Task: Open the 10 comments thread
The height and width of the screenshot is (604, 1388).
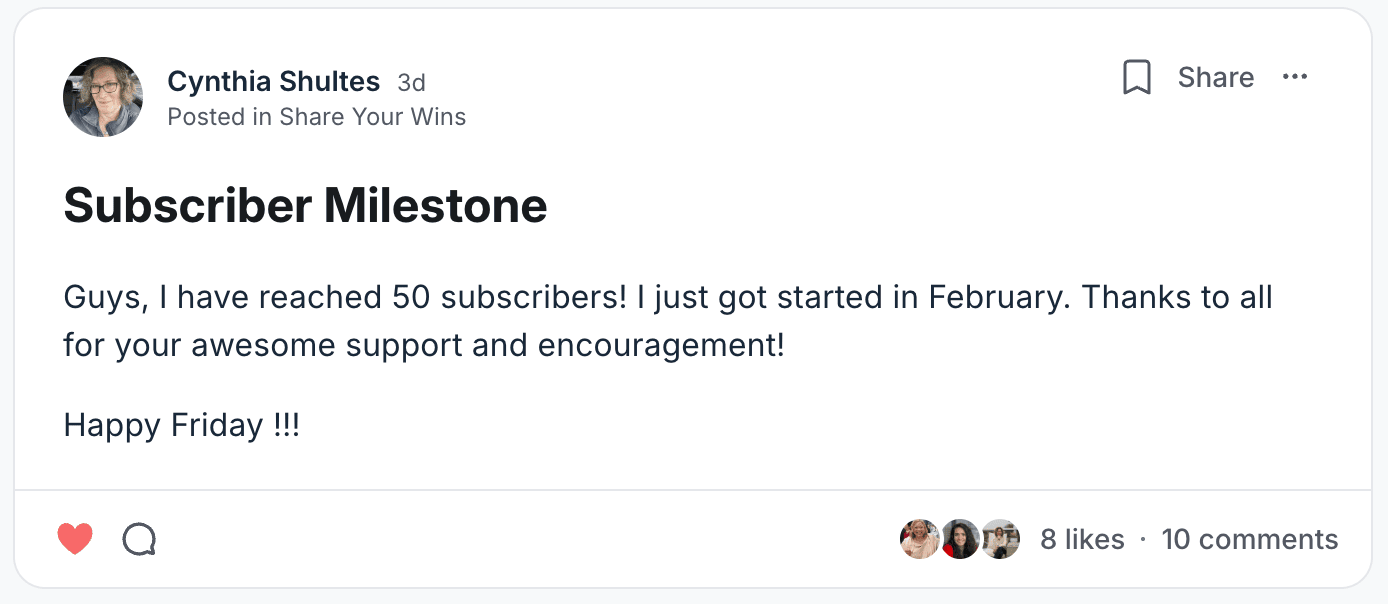Action: tap(1249, 540)
